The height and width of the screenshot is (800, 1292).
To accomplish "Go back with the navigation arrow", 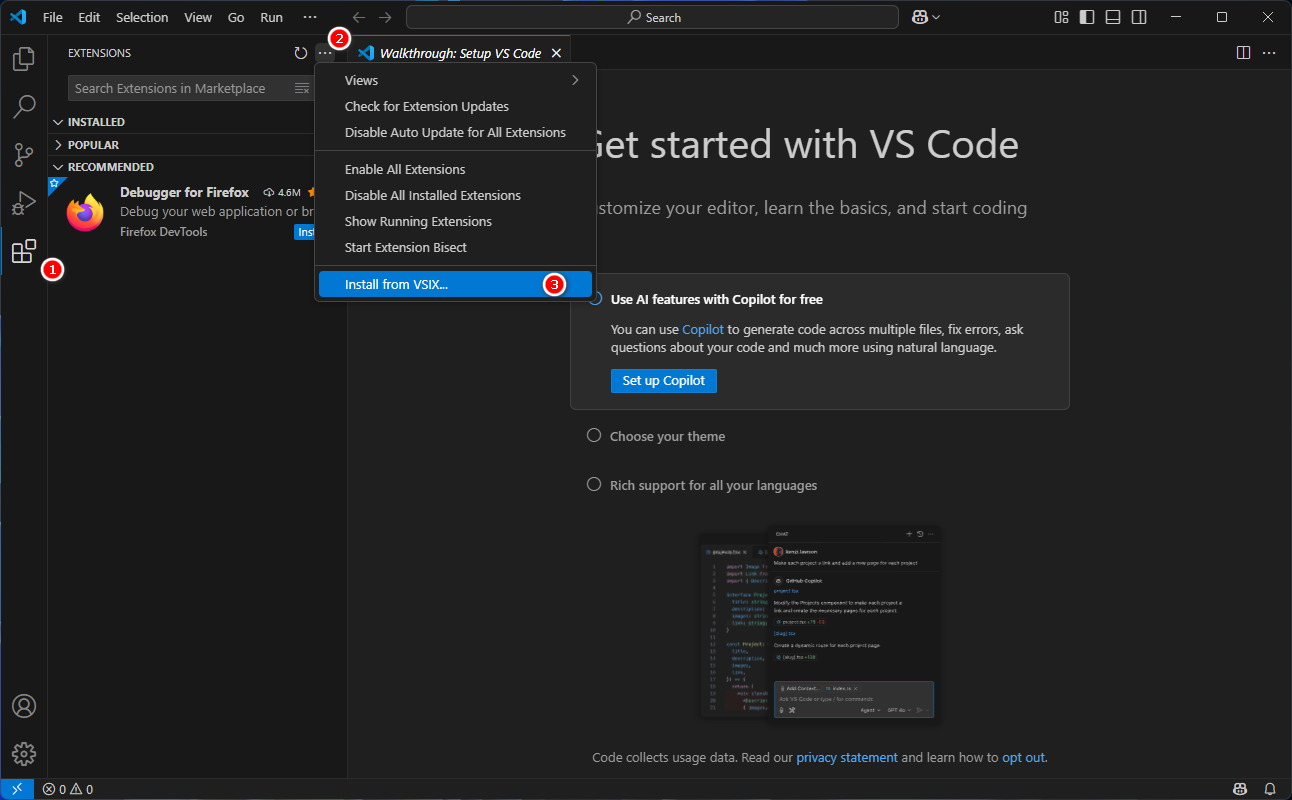I will 359,17.
